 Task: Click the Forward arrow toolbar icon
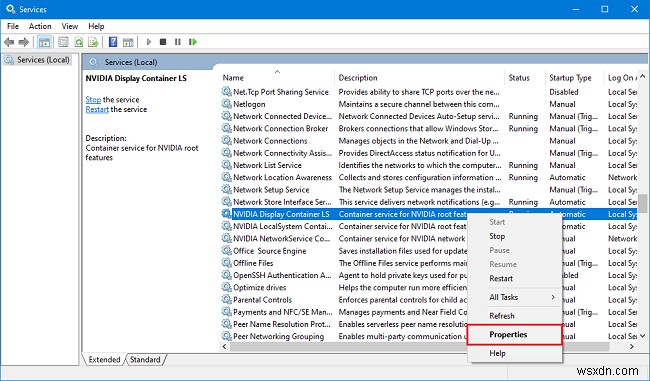(24, 42)
